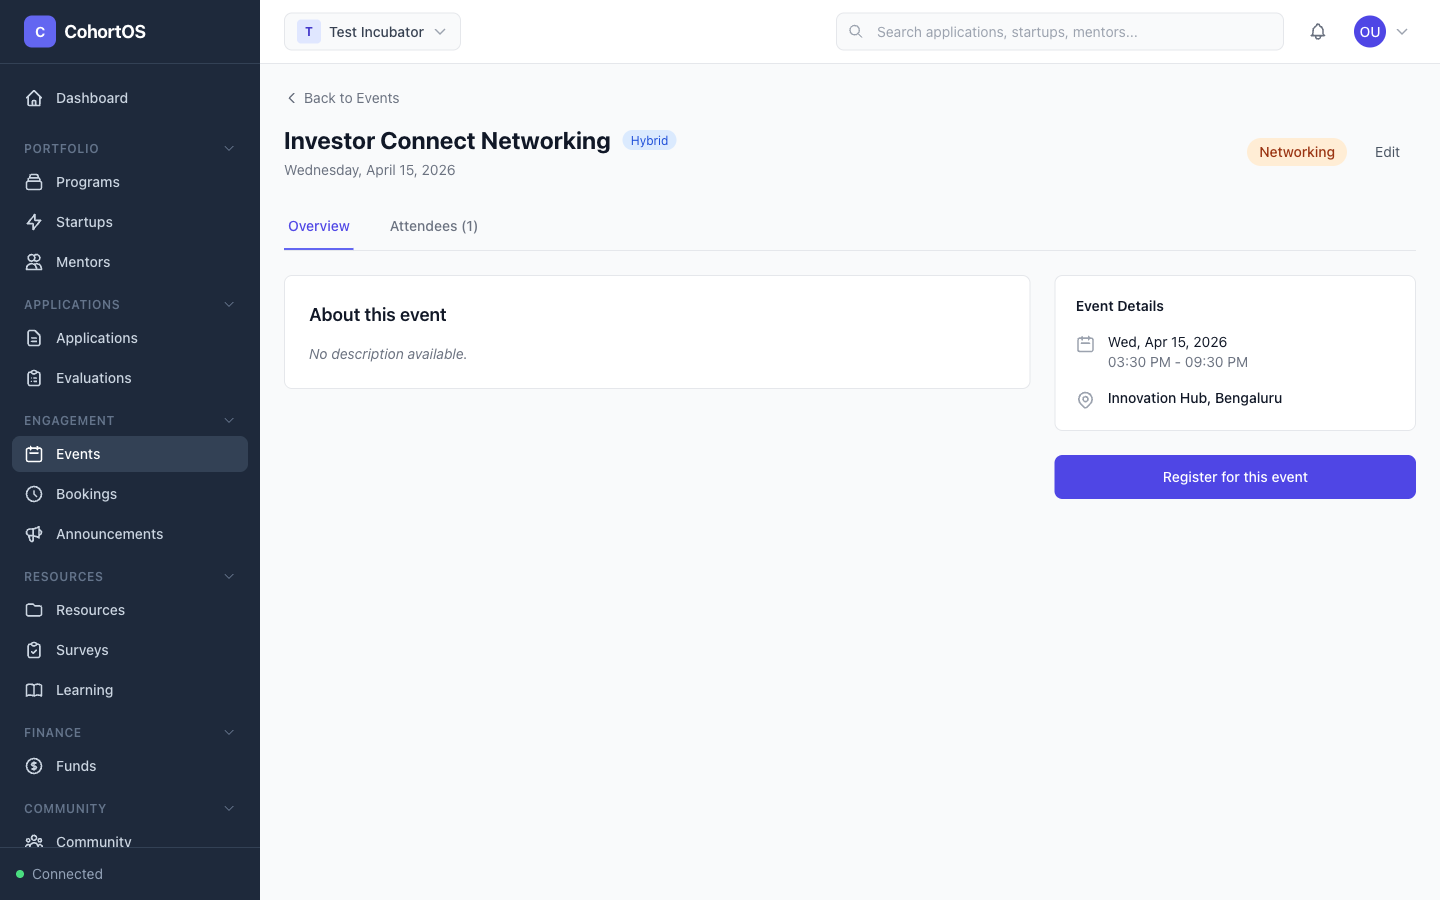Open the Funds section icon
Screen dimensions: 1440x900
pos(33,766)
